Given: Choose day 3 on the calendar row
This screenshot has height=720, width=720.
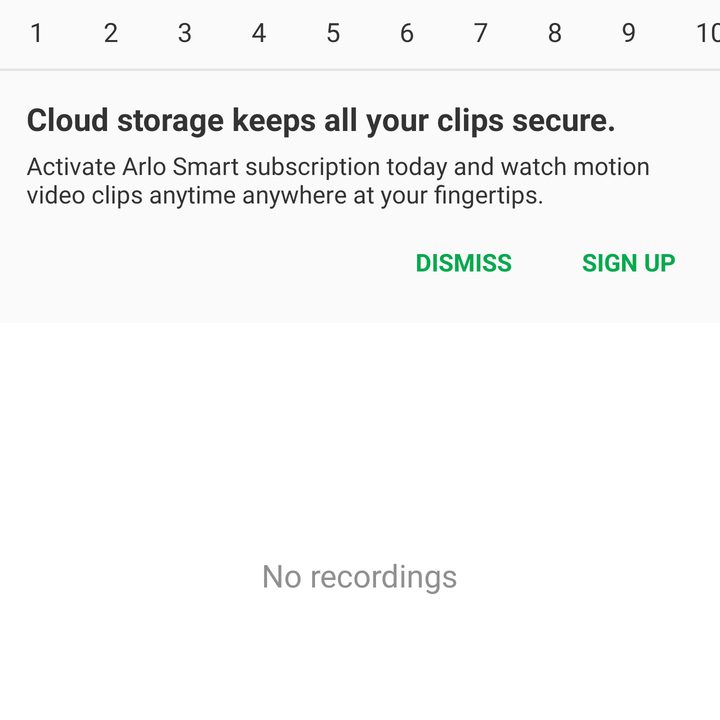Looking at the screenshot, I should (x=185, y=33).
